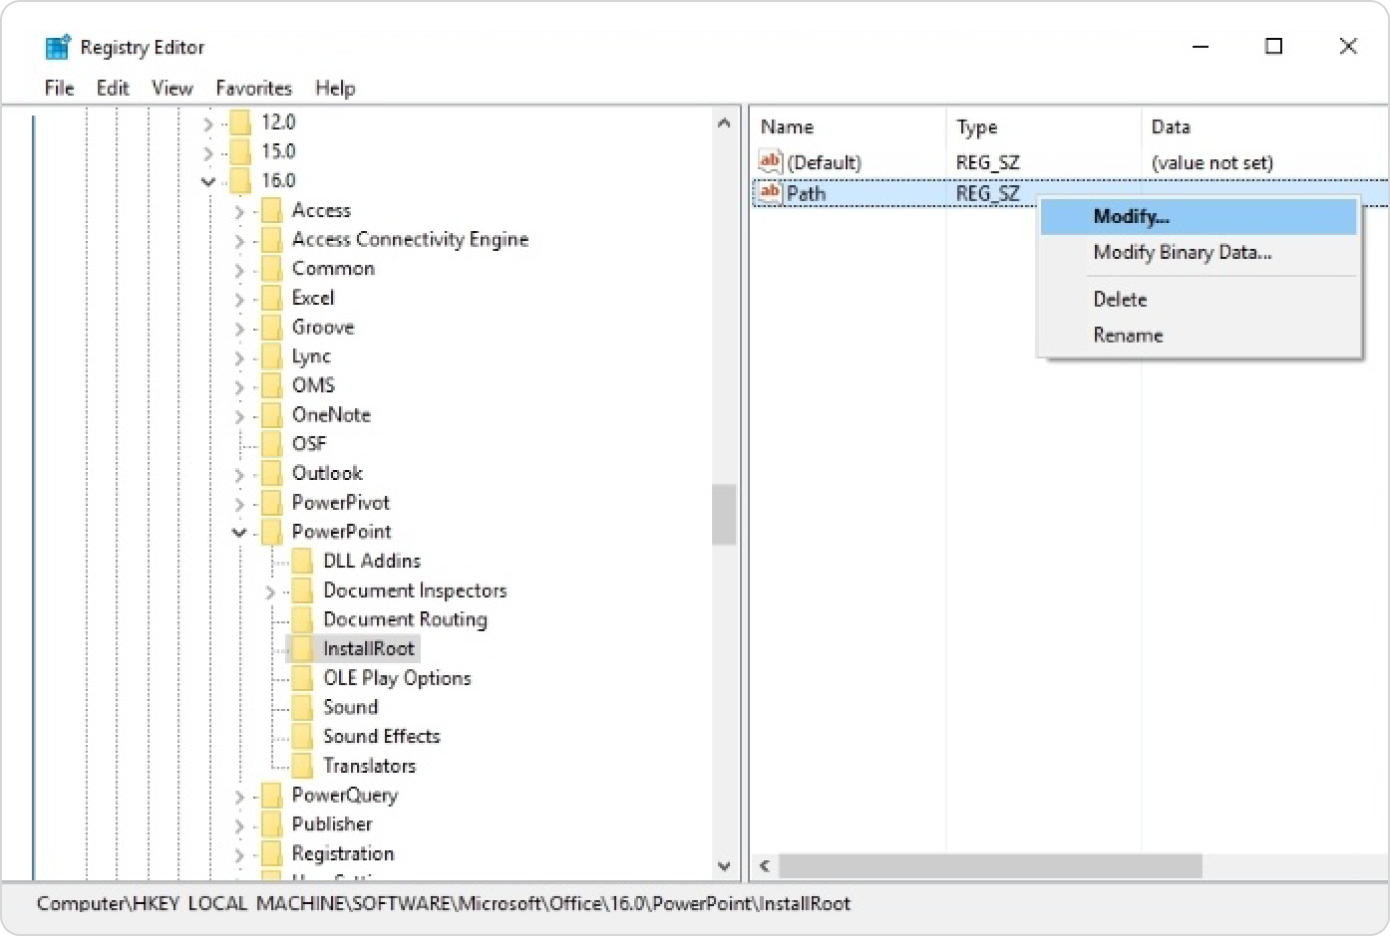1390x936 pixels.
Task: Select the Document Inspectors key label
Action: 415,590
